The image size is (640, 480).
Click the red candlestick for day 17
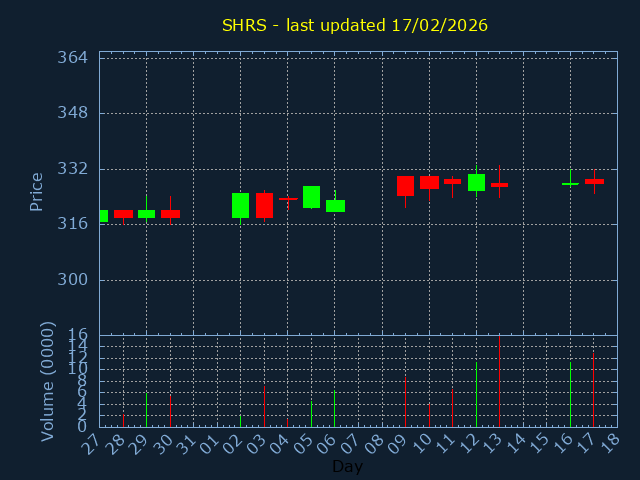tap(594, 181)
